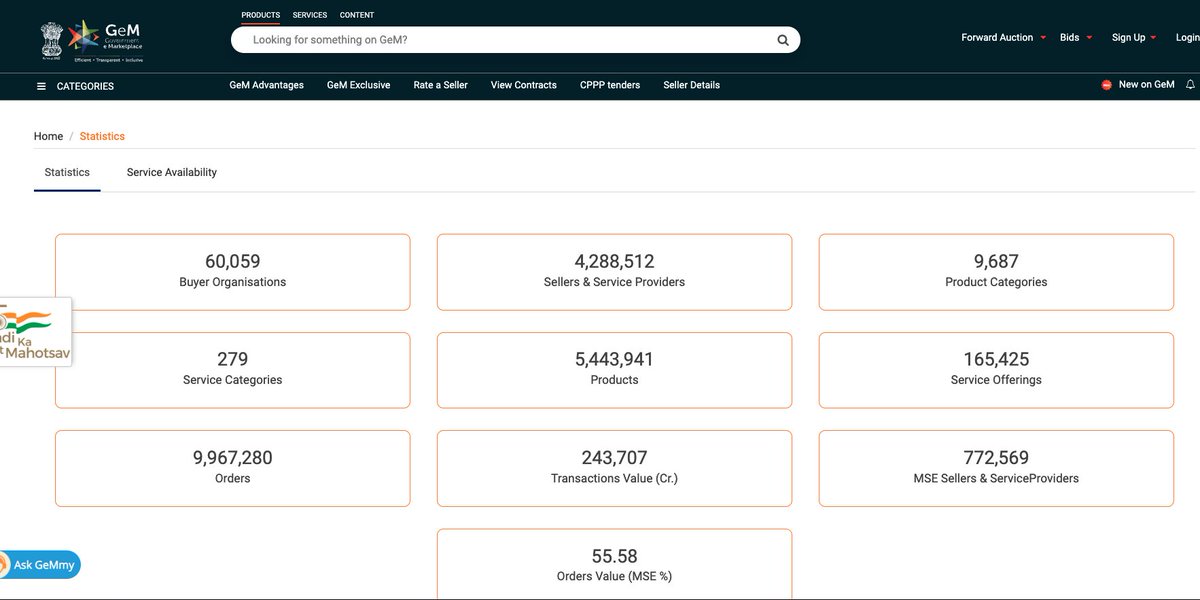Click the national emblem of India icon
The width and height of the screenshot is (1200, 600).
51,40
